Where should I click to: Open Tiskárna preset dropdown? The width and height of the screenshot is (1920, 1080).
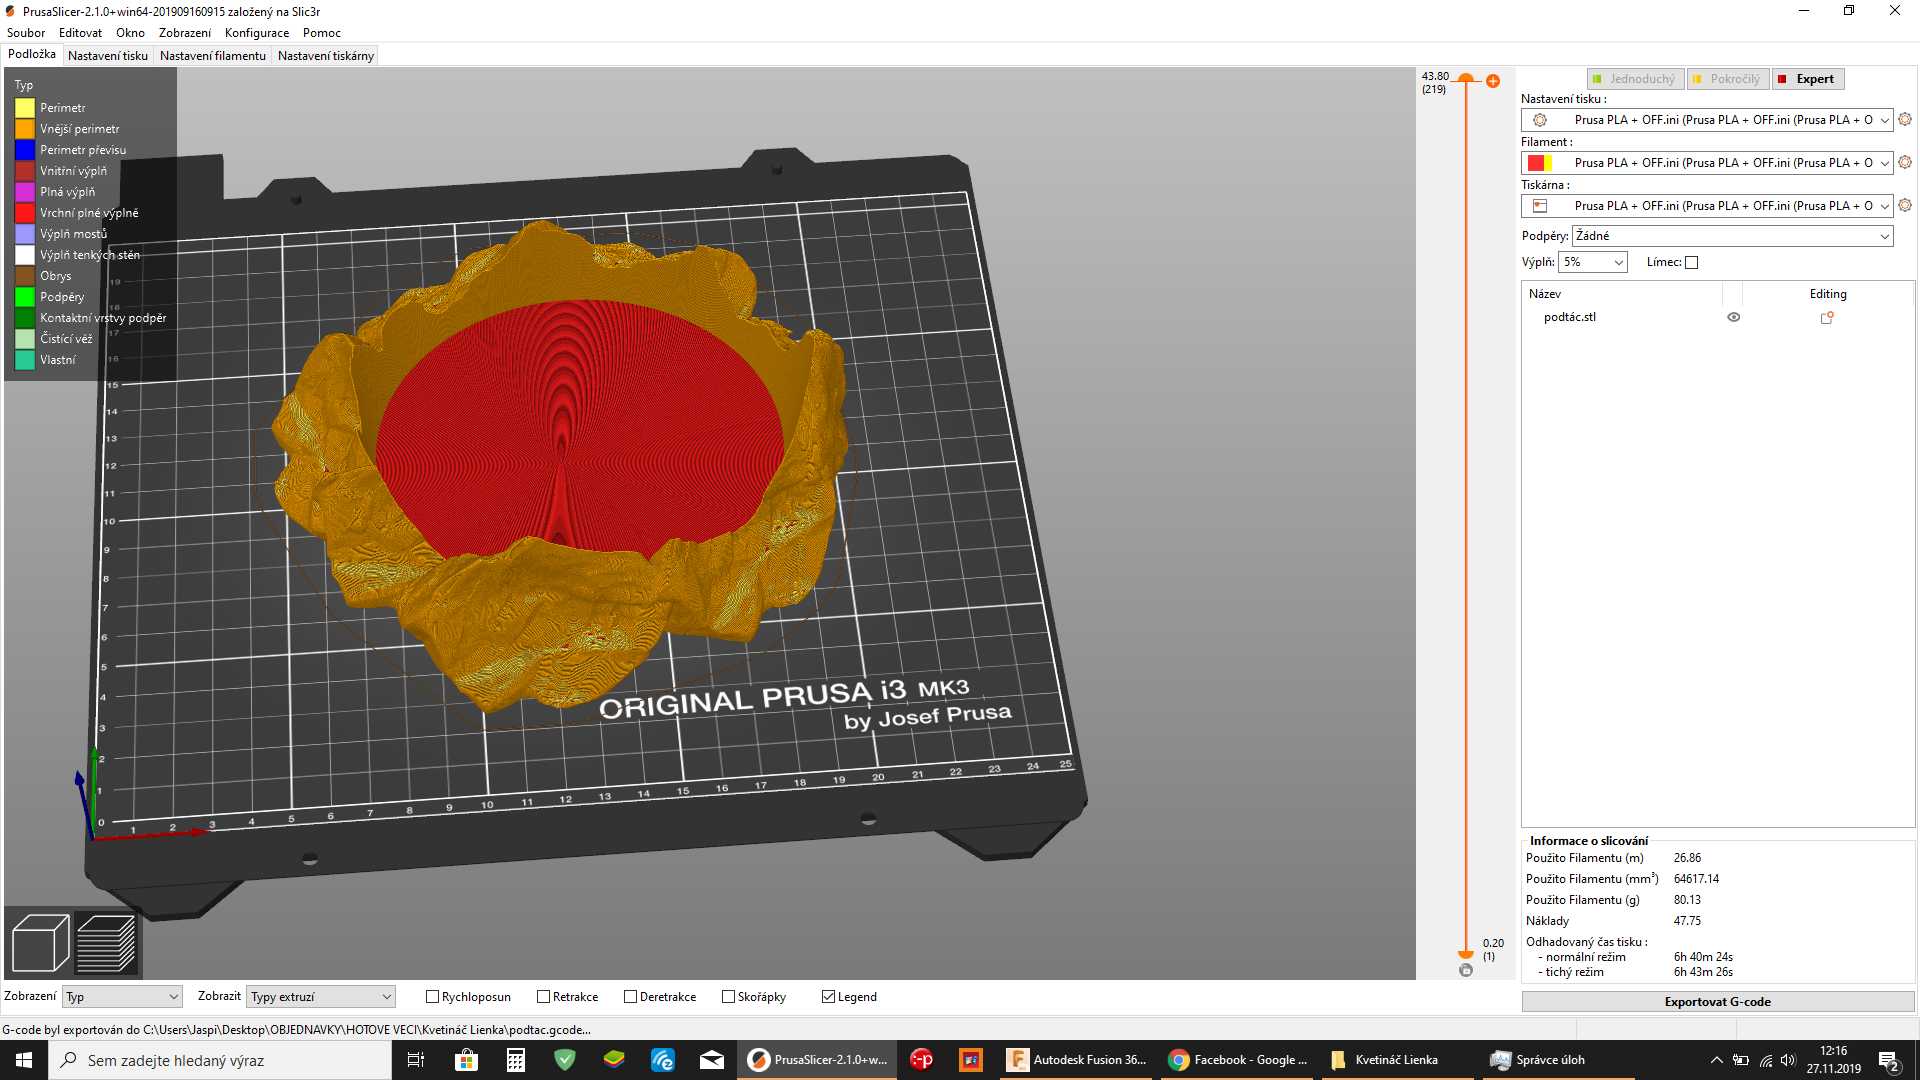(x=1707, y=206)
